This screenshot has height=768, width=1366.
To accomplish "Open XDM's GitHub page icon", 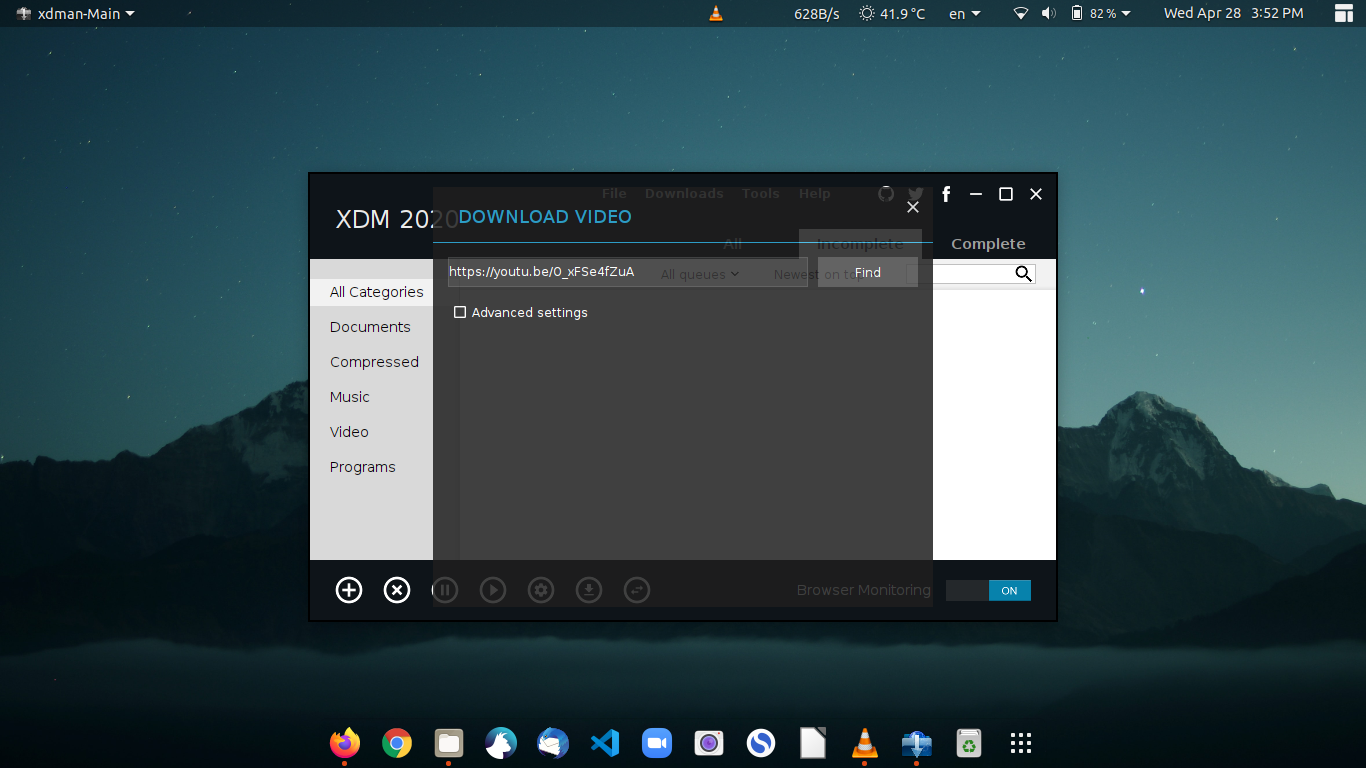I will tap(886, 193).
